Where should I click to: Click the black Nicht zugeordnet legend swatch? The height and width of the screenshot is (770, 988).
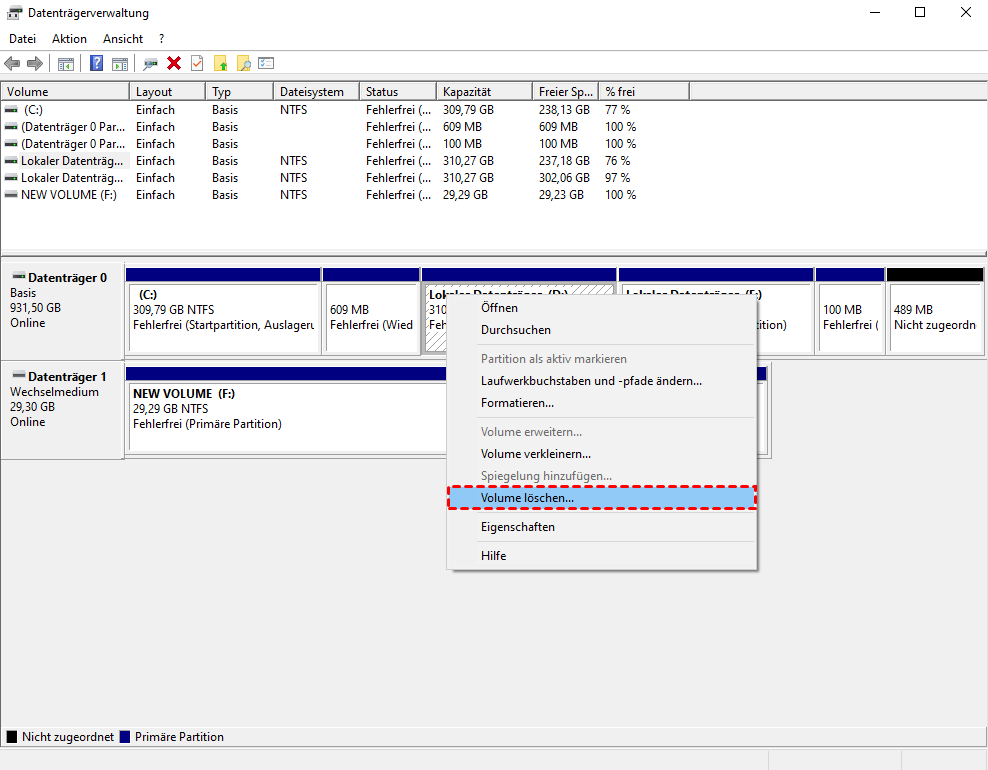point(11,737)
